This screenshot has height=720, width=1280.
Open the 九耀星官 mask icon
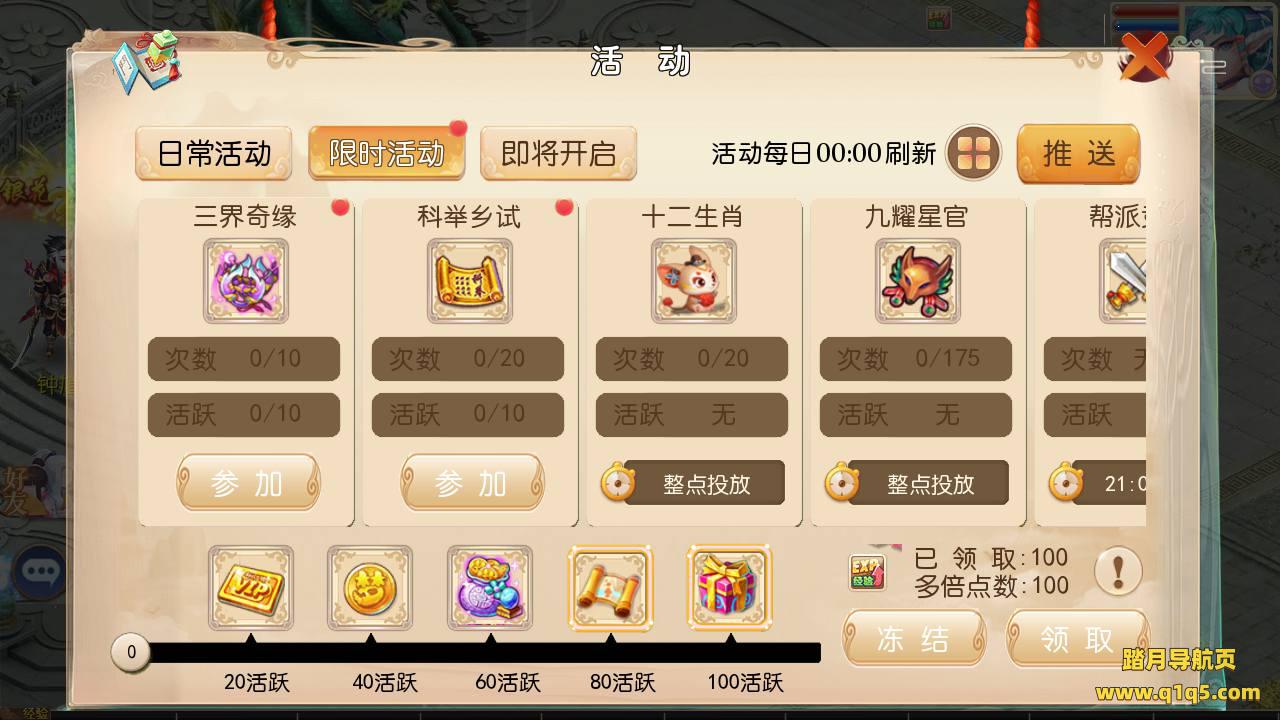[918, 281]
